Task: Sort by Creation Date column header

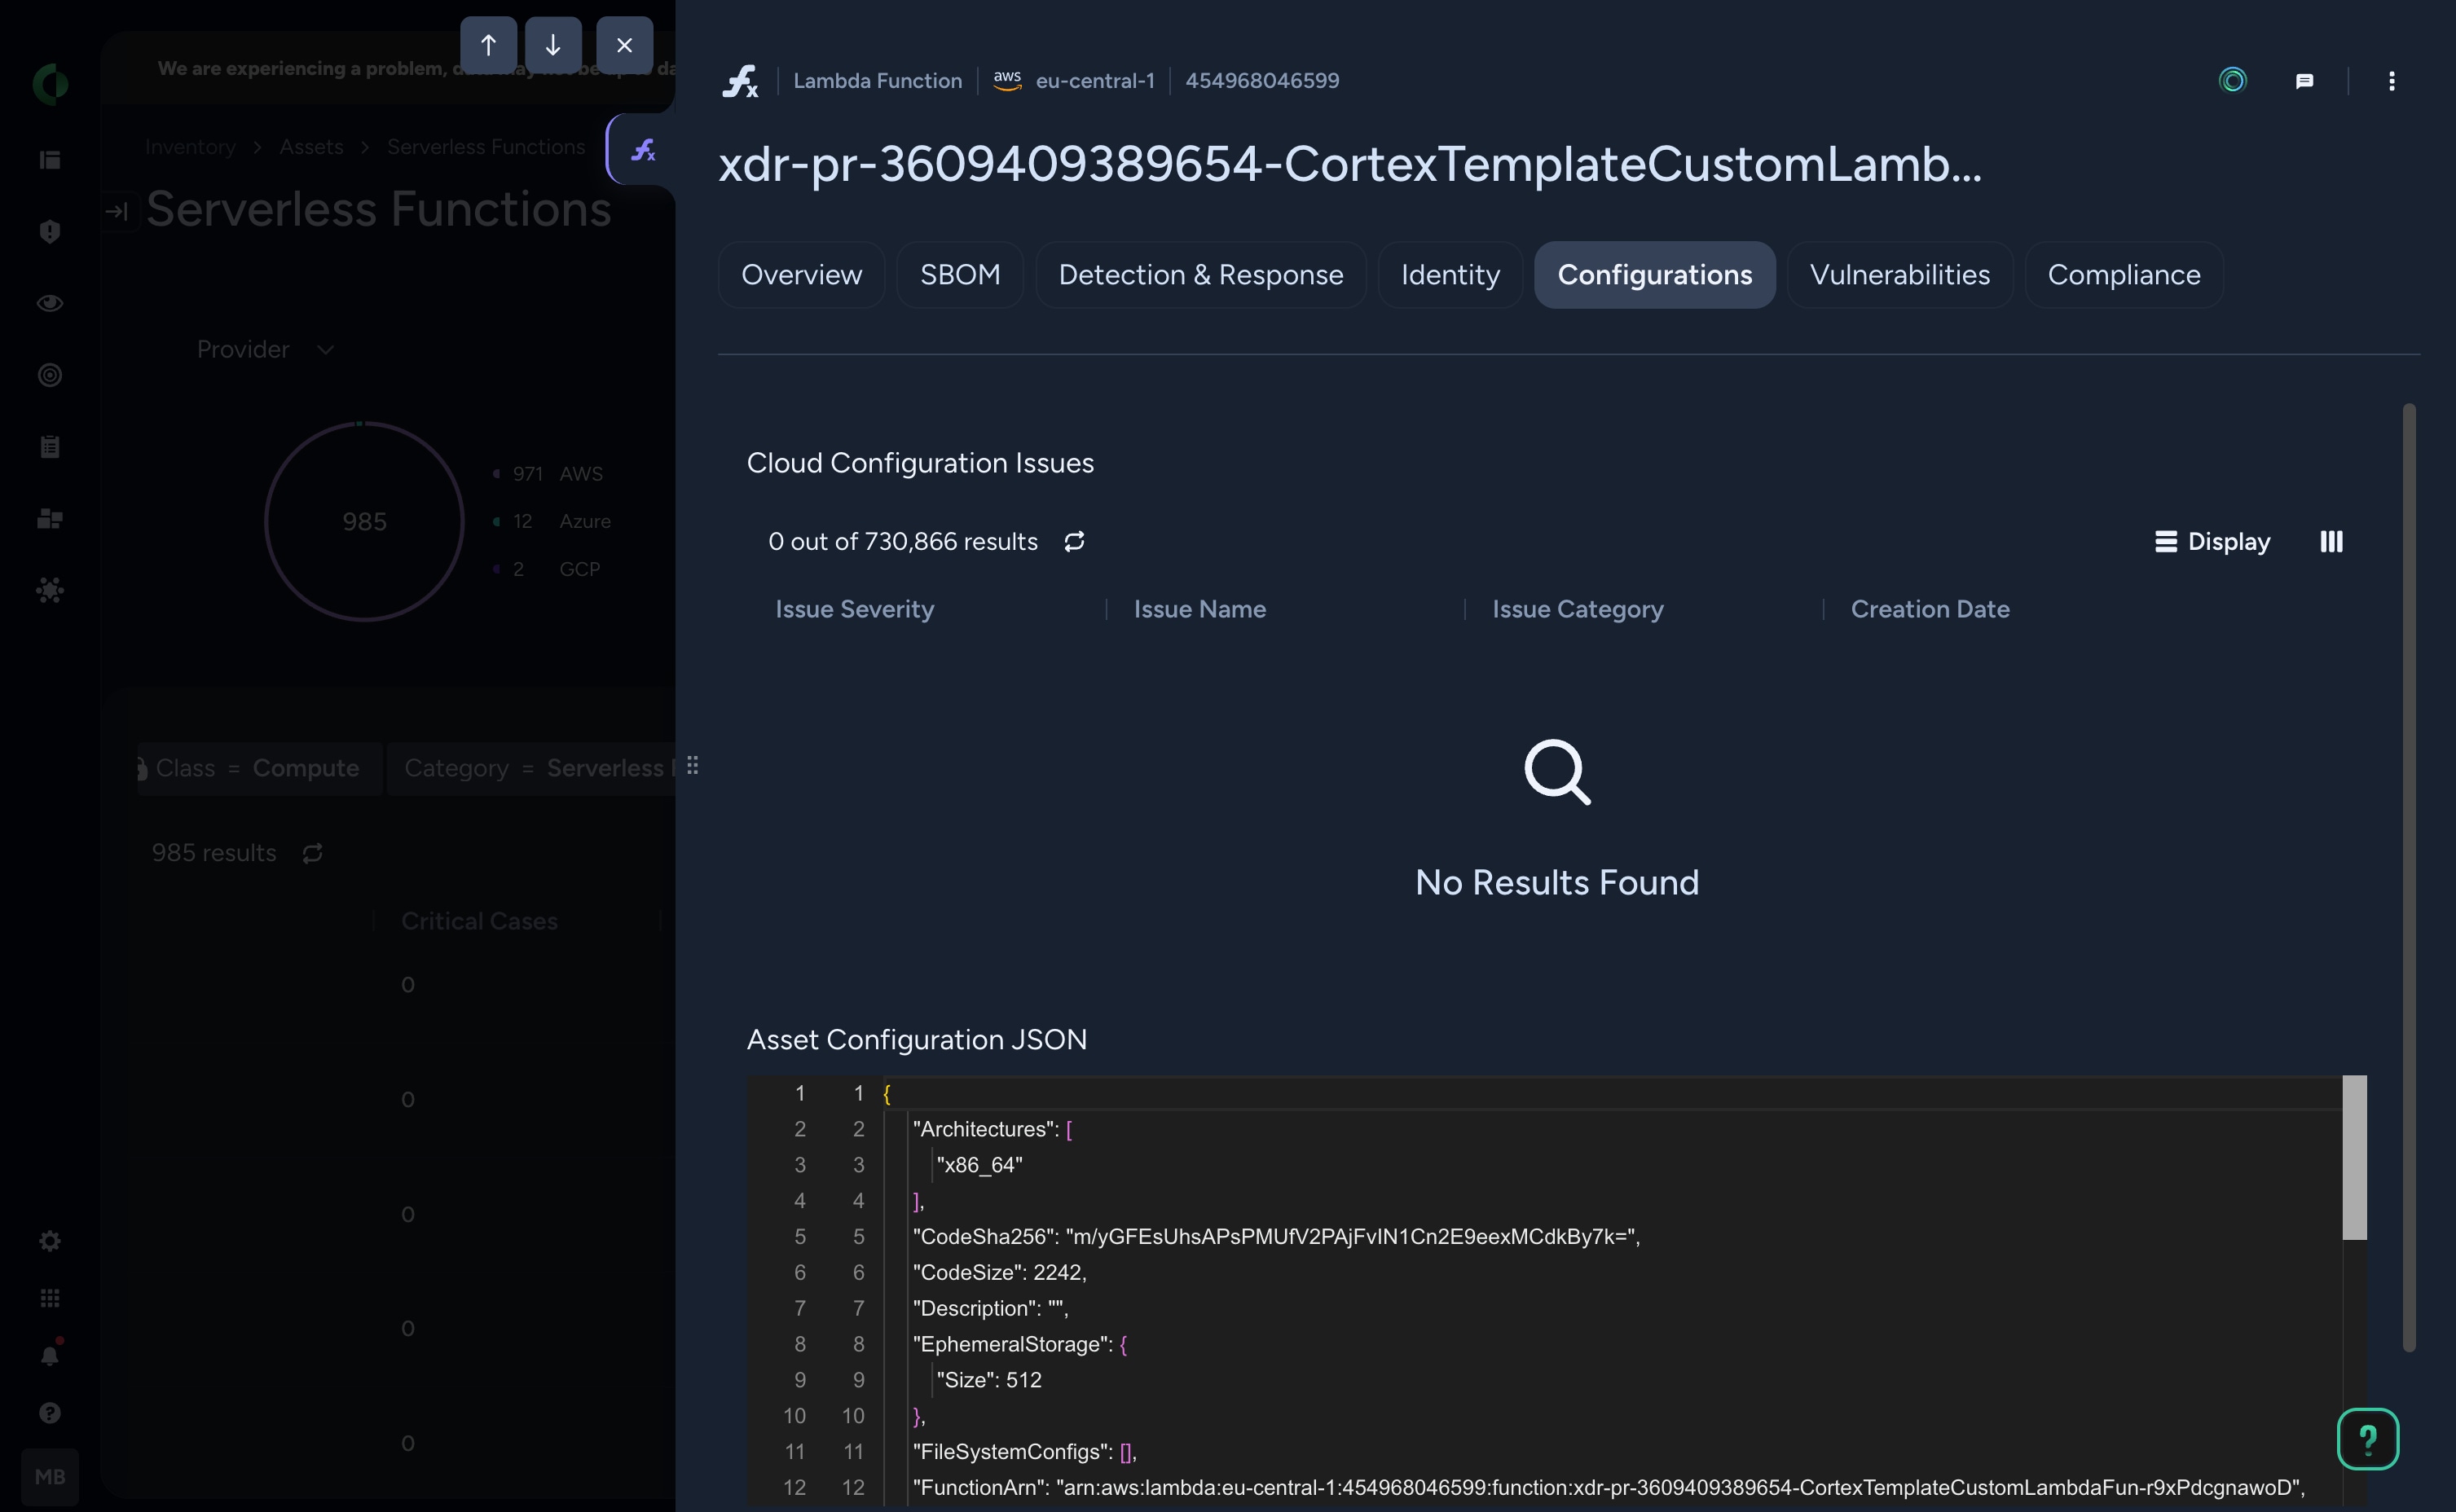Action: (x=1929, y=609)
